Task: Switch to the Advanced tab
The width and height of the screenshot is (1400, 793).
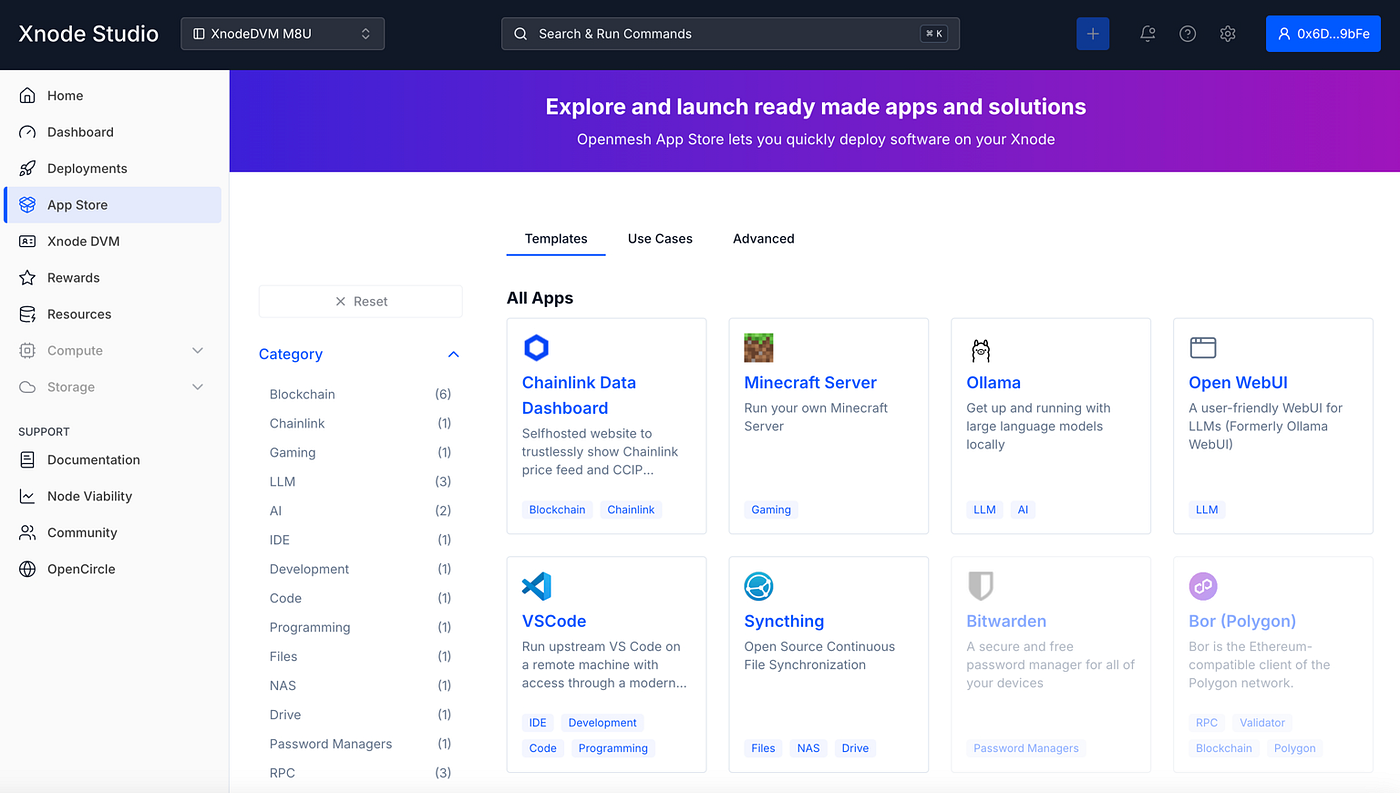Action: [x=764, y=239]
